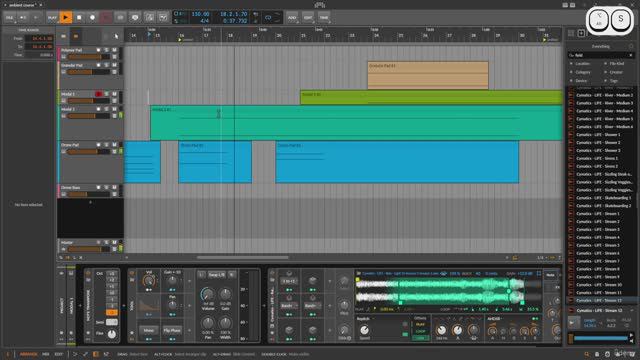Switch to bottom EDIT view tab
Viewport: 640px width, 360px height.
coord(59,354)
